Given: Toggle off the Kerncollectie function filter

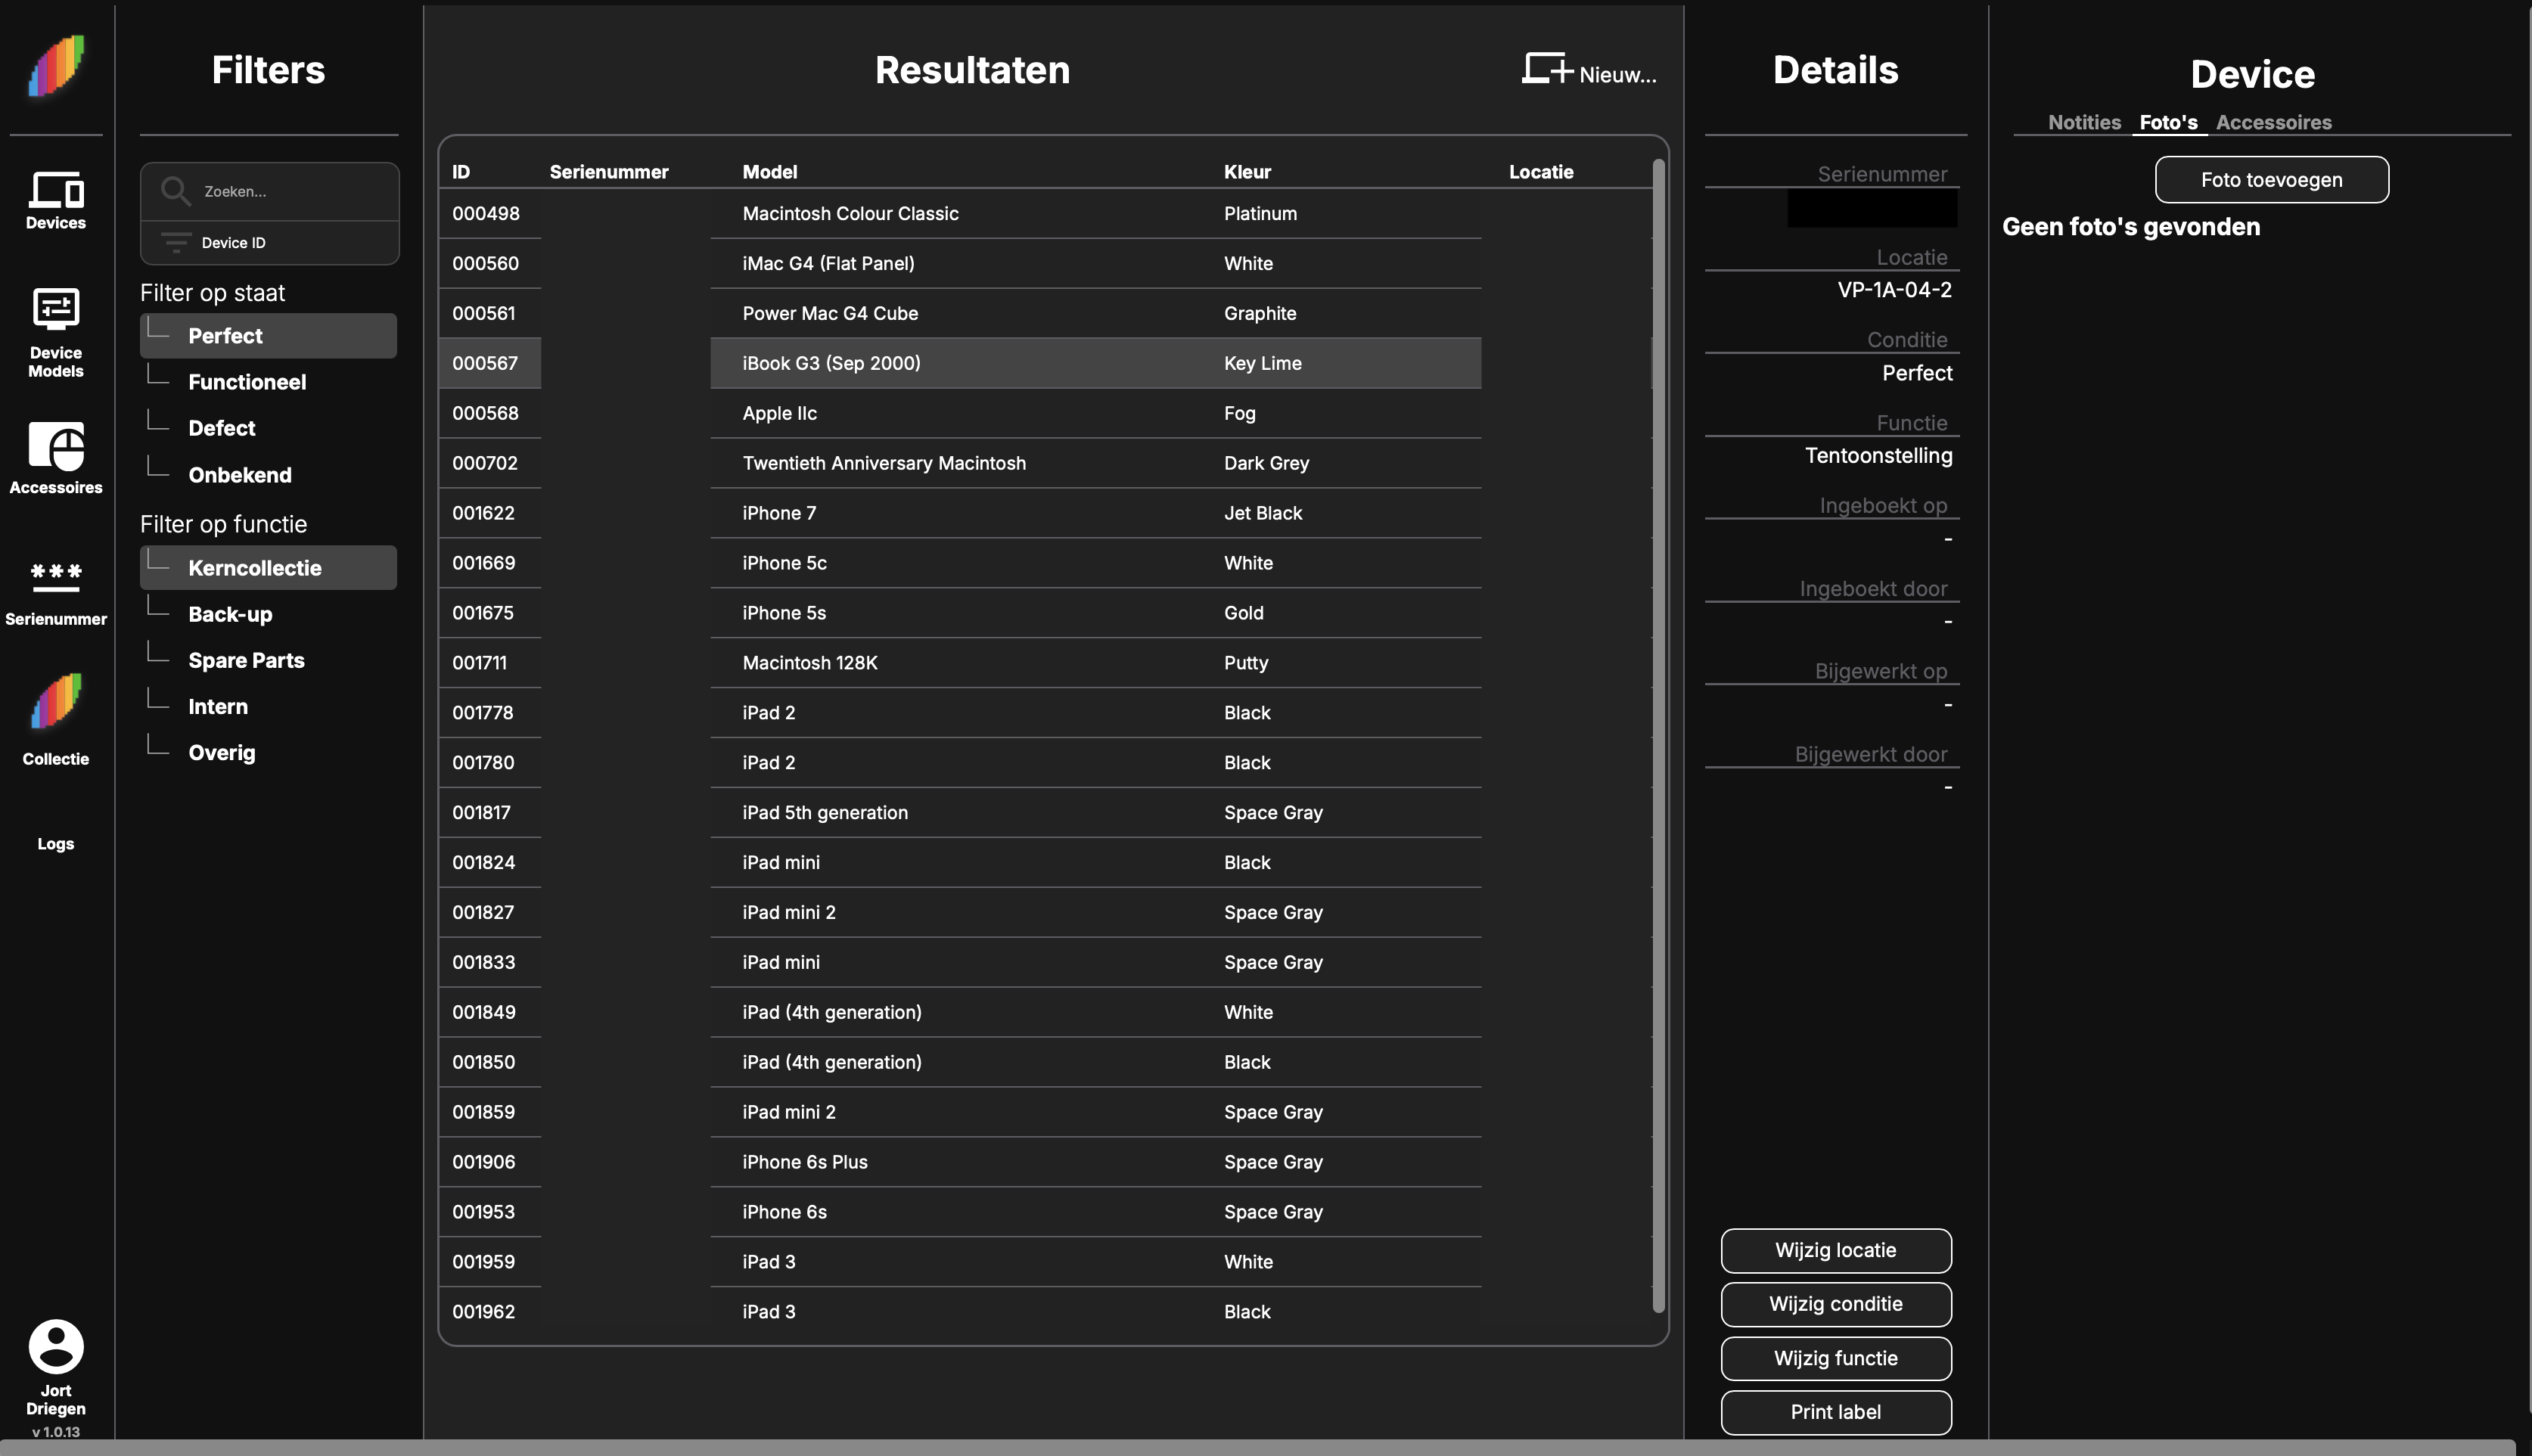Looking at the screenshot, I should click(x=267, y=567).
